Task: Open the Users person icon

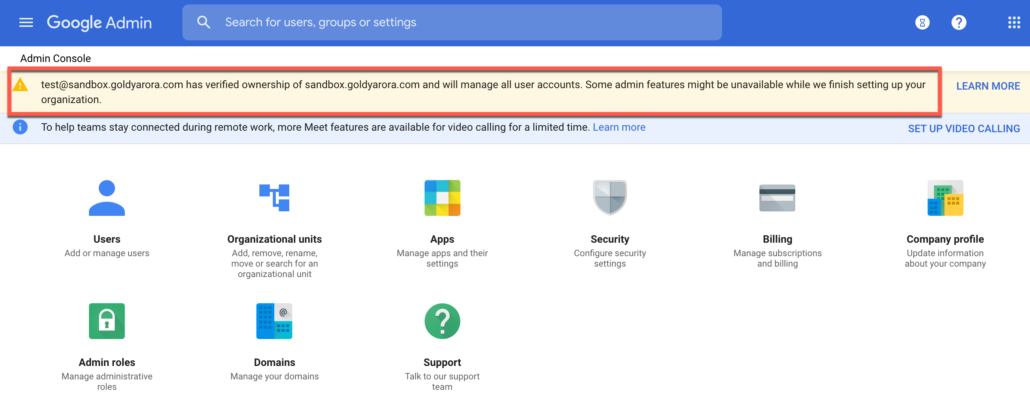Action: [107, 198]
